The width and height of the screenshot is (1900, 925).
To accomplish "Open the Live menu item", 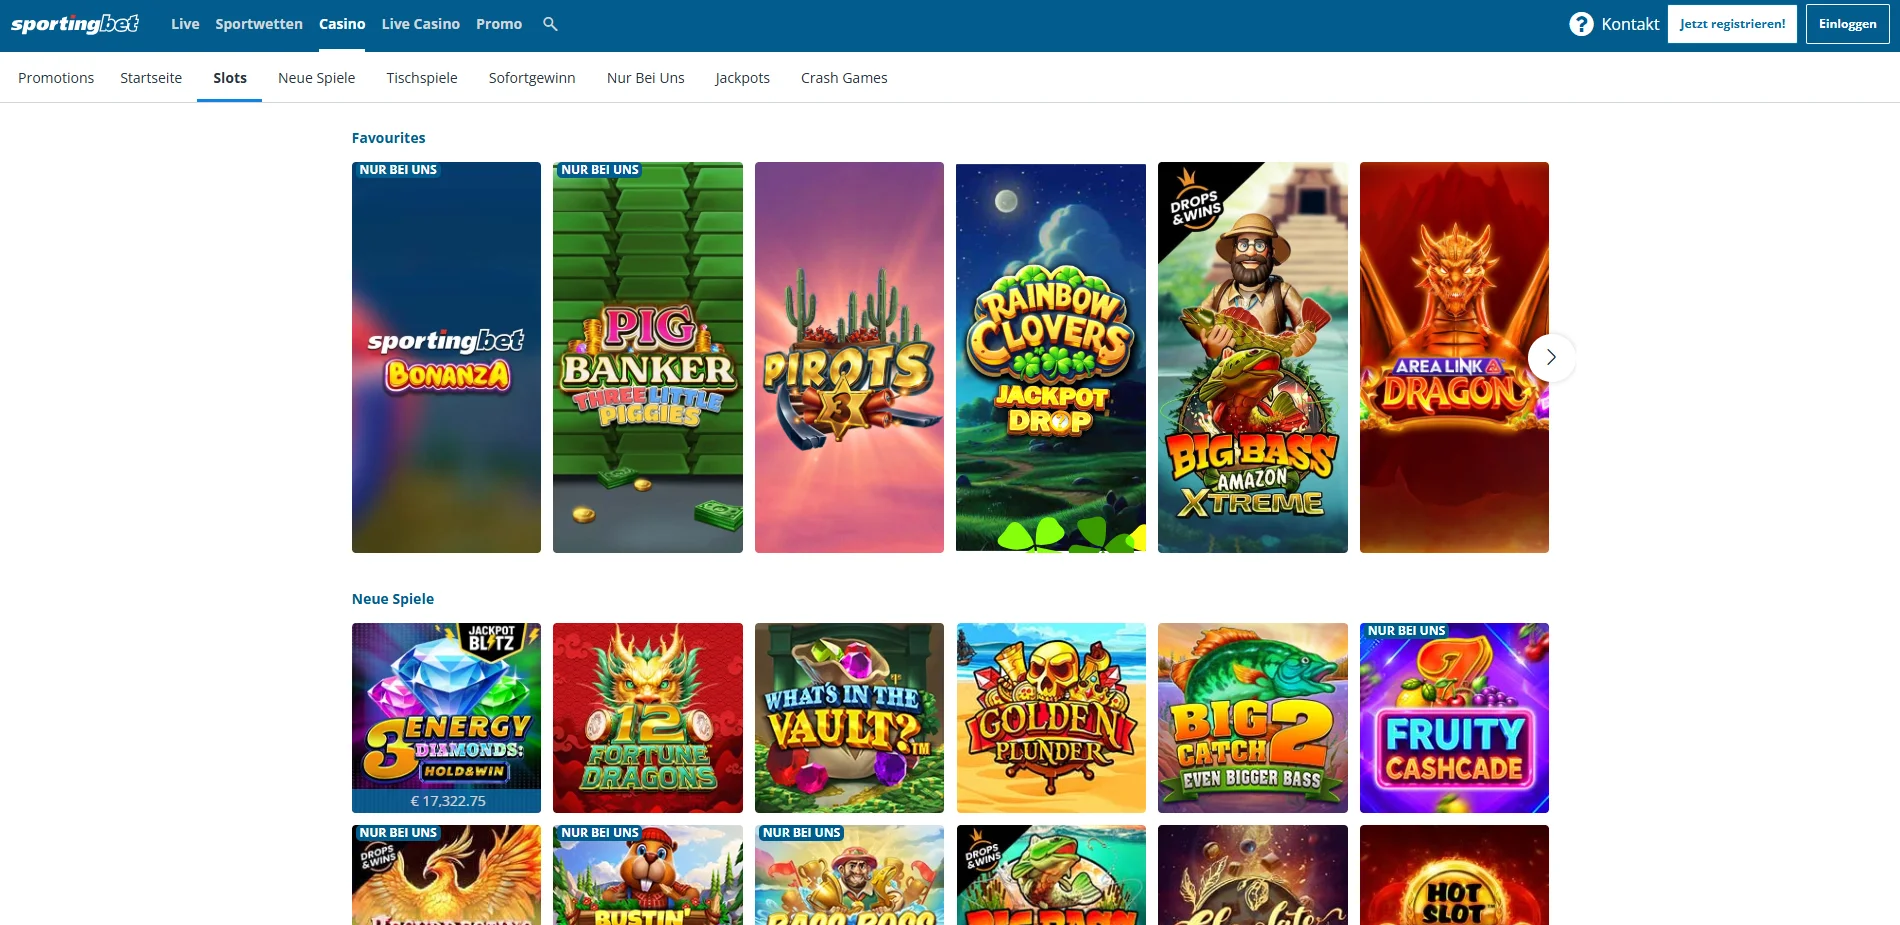I will pyautogui.click(x=185, y=24).
